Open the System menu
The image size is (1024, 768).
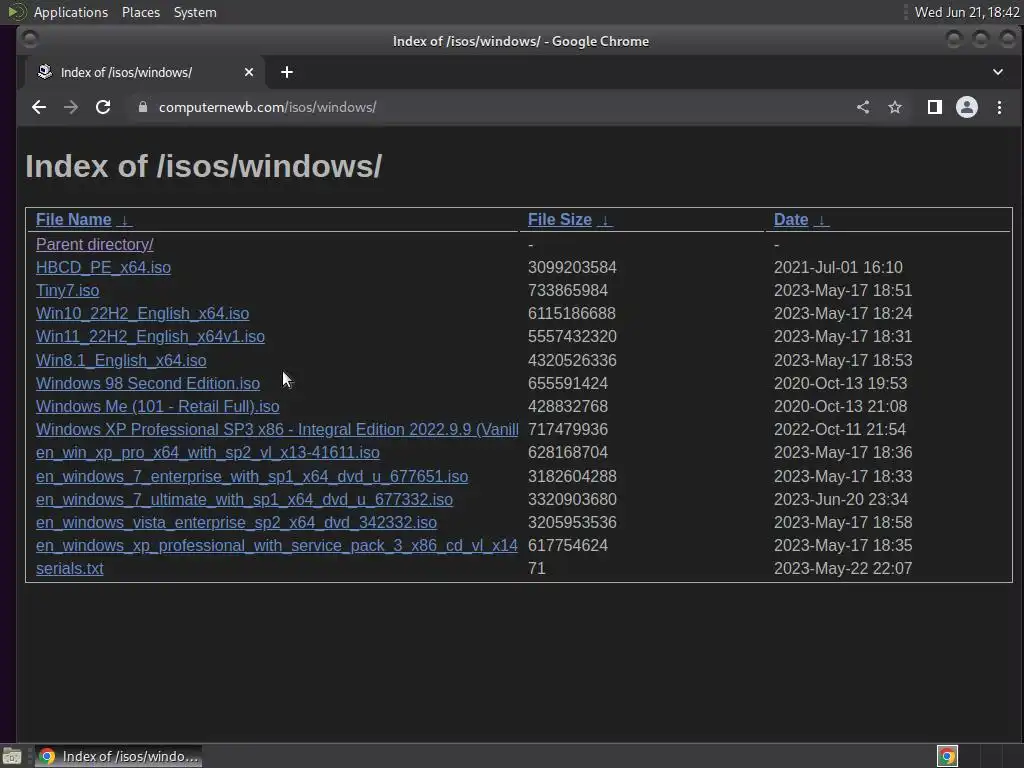point(195,12)
